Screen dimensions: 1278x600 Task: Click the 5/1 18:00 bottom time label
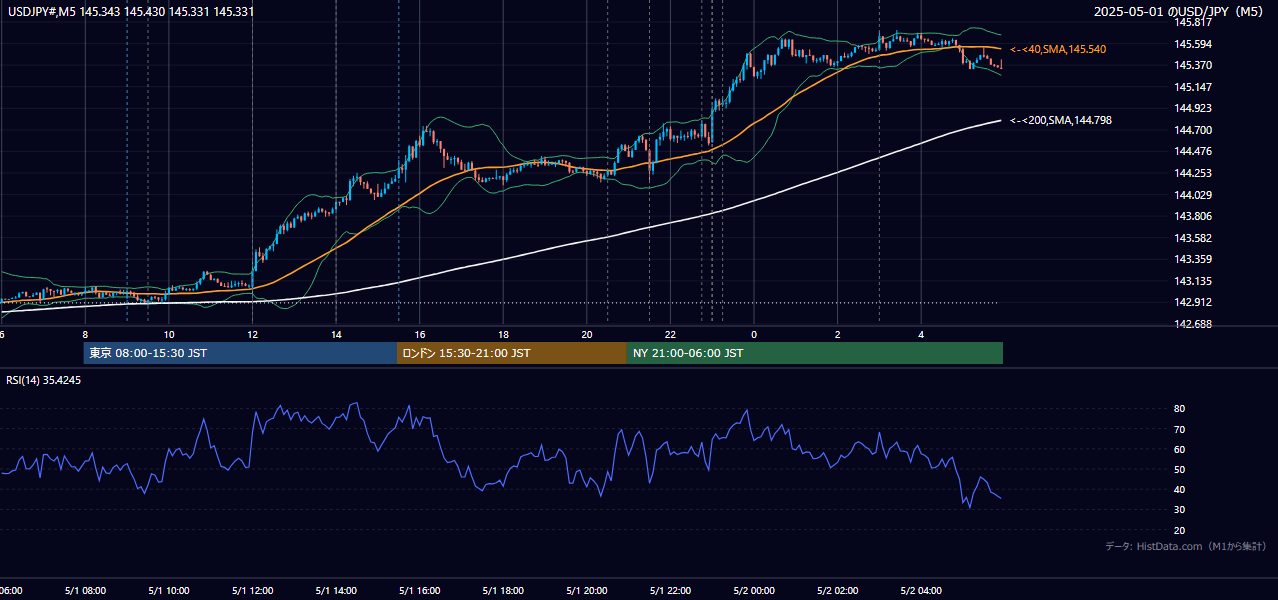coord(503,591)
